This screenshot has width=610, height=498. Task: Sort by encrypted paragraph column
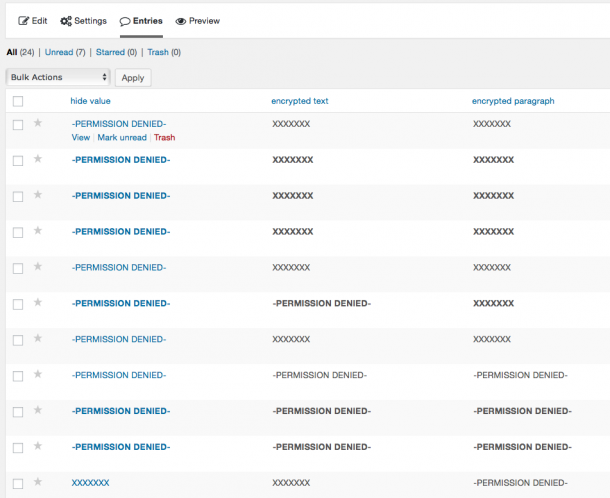[513, 101]
